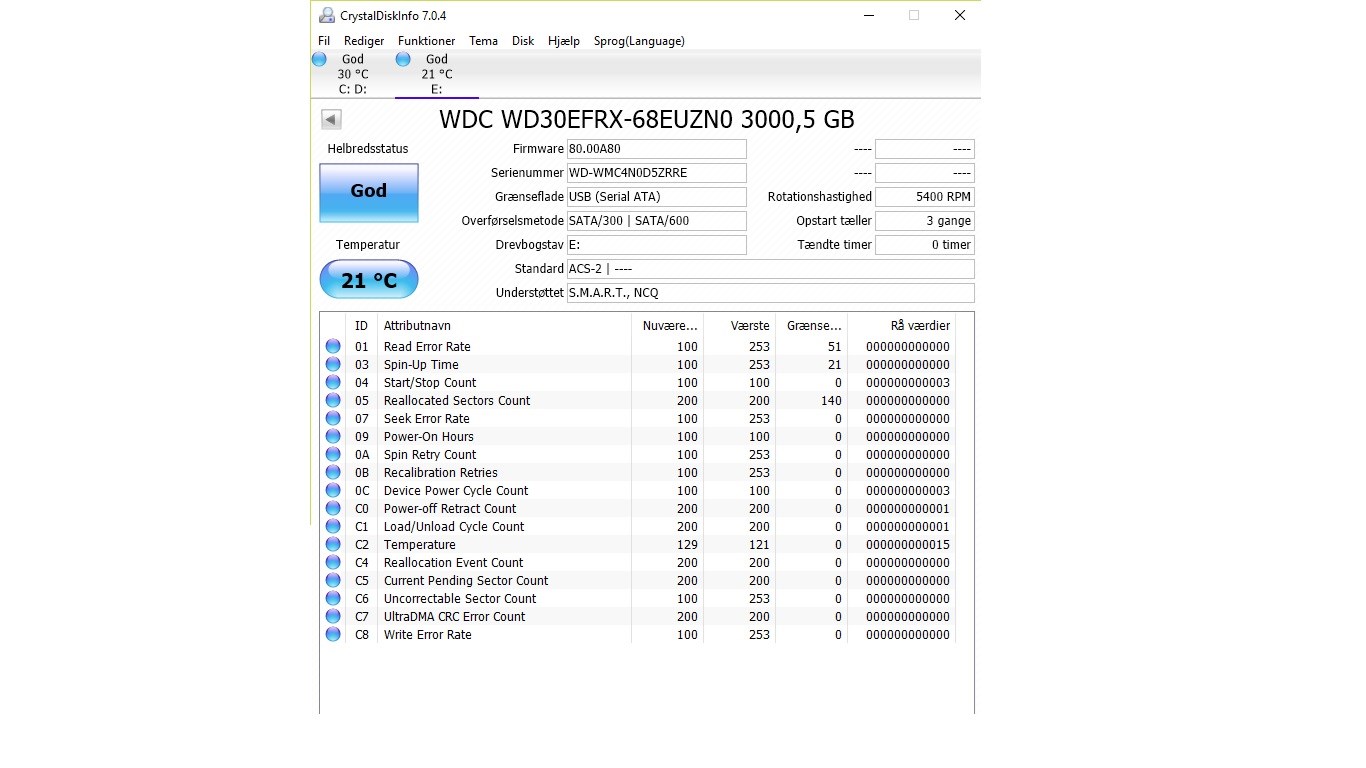1366x768 pixels.
Task: Open the Fil menu
Action: 324,41
